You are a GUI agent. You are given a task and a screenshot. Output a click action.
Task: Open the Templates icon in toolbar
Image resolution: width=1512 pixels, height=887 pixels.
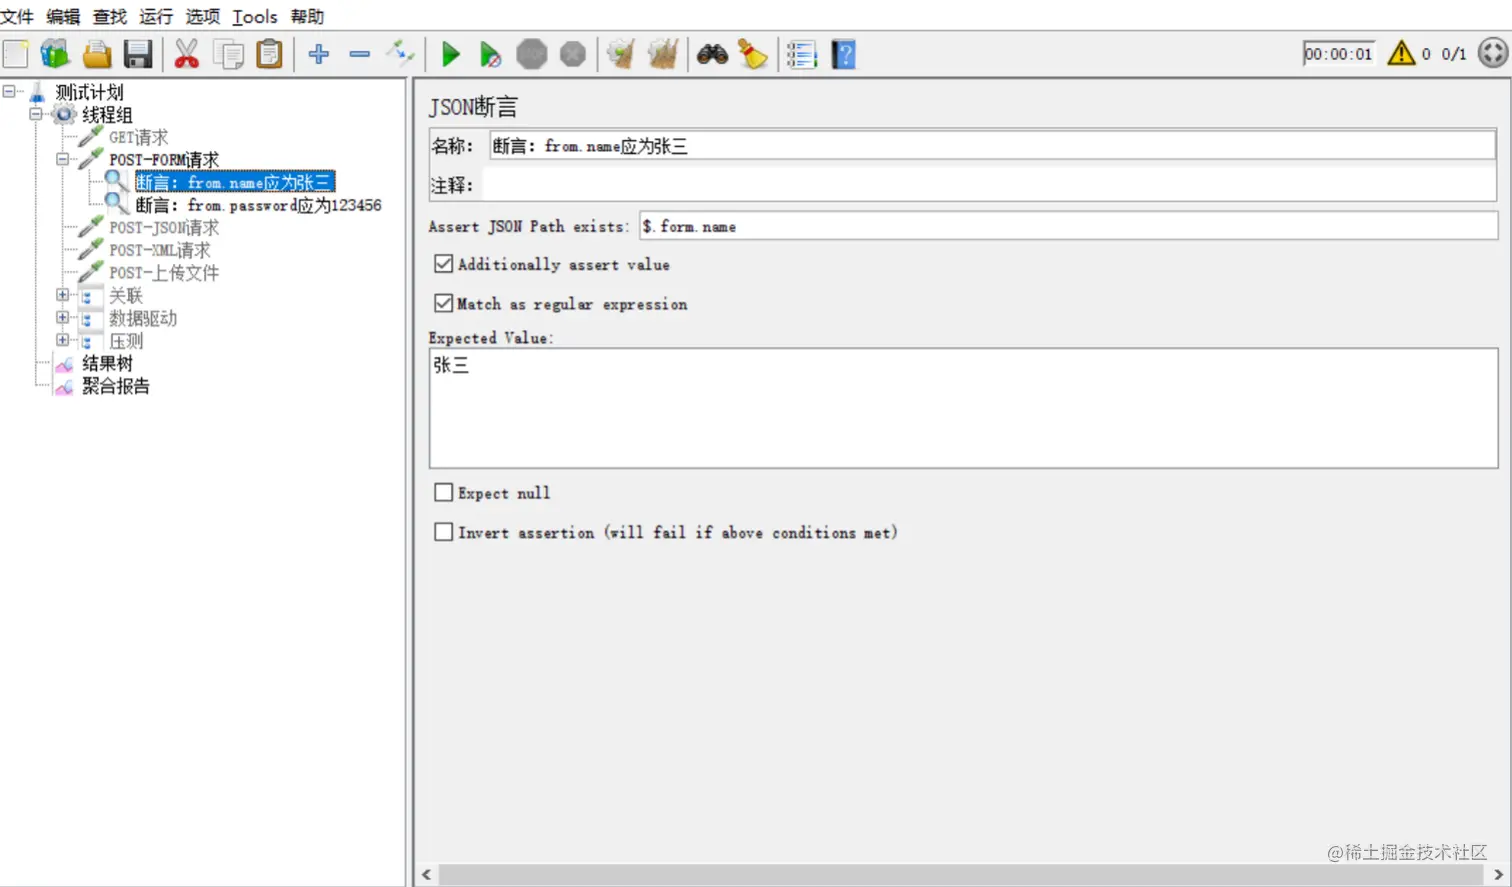pos(55,54)
